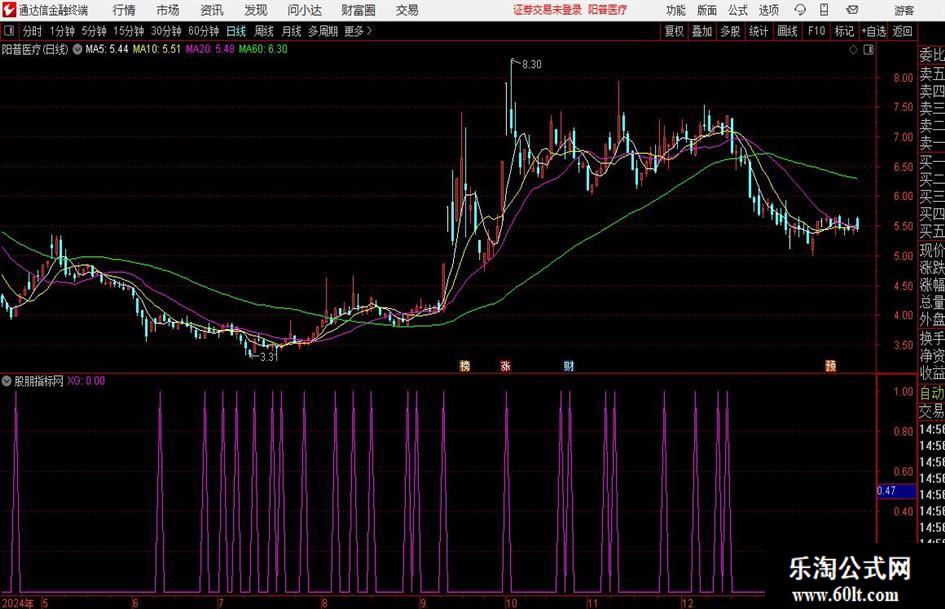Click the XG: 0.00 indicator value
This screenshot has width=945, height=609.
[86, 381]
